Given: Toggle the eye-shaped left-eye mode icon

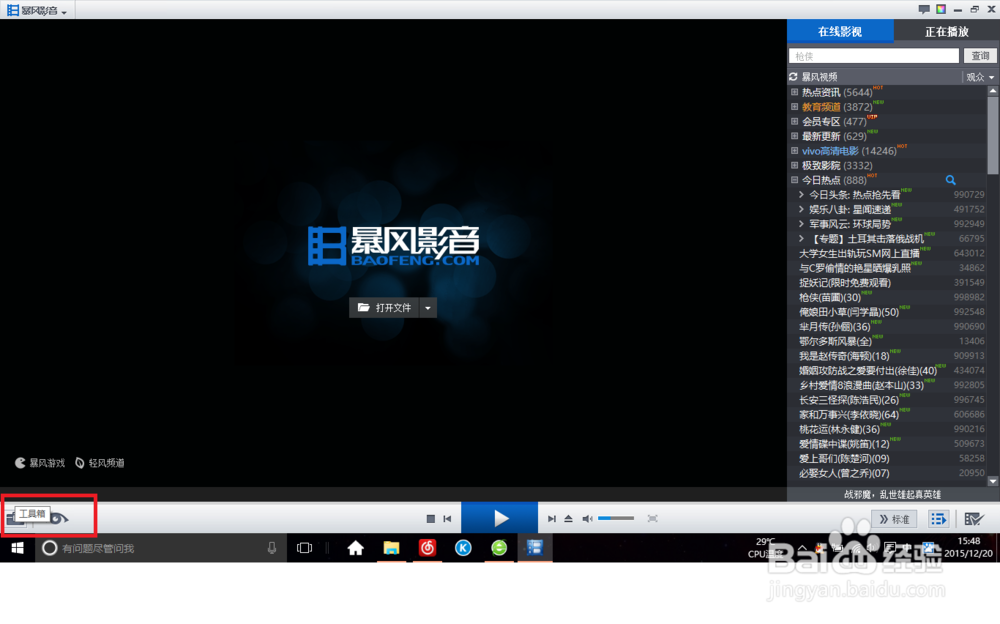Looking at the screenshot, I should [x=59, y=519].
